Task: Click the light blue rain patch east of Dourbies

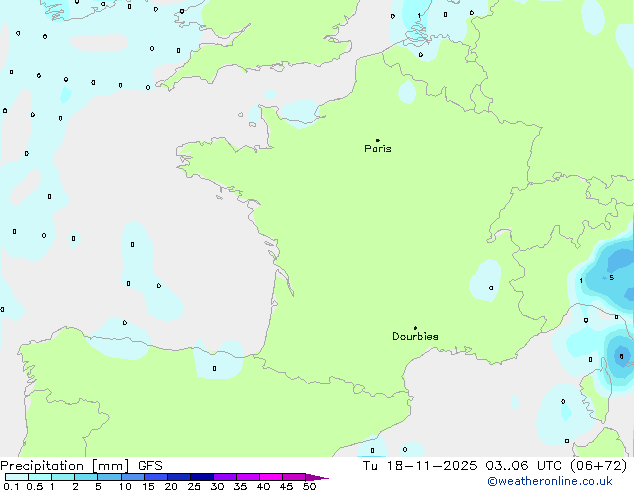Action: [x=487, y=278]
